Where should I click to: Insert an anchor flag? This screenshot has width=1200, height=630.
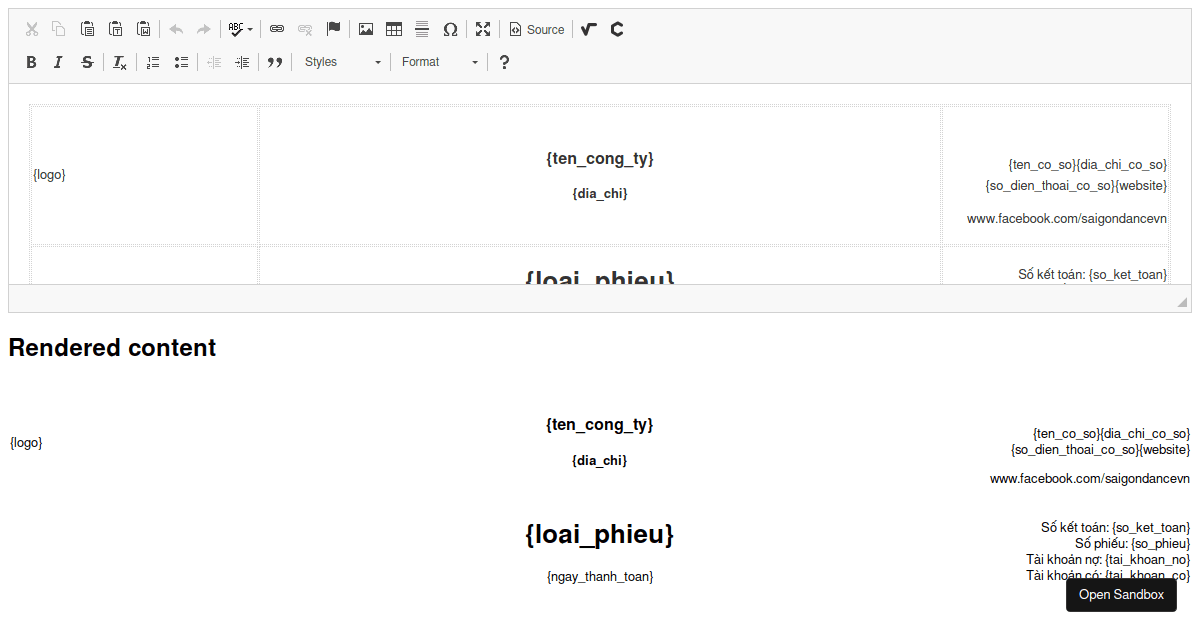pyautogui.click(x=334, y=29)
